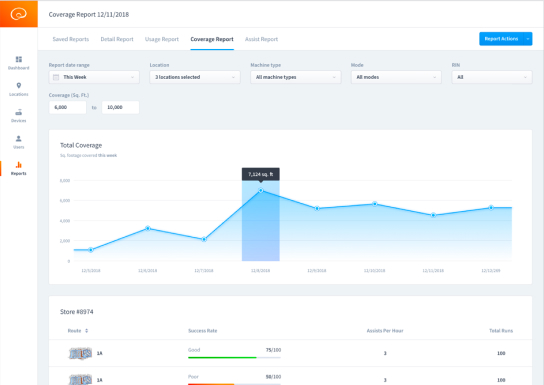Open route 1A map thumbnail in Poor row
544x385 pixels.
pyautogui.click(x=80, y=379)
